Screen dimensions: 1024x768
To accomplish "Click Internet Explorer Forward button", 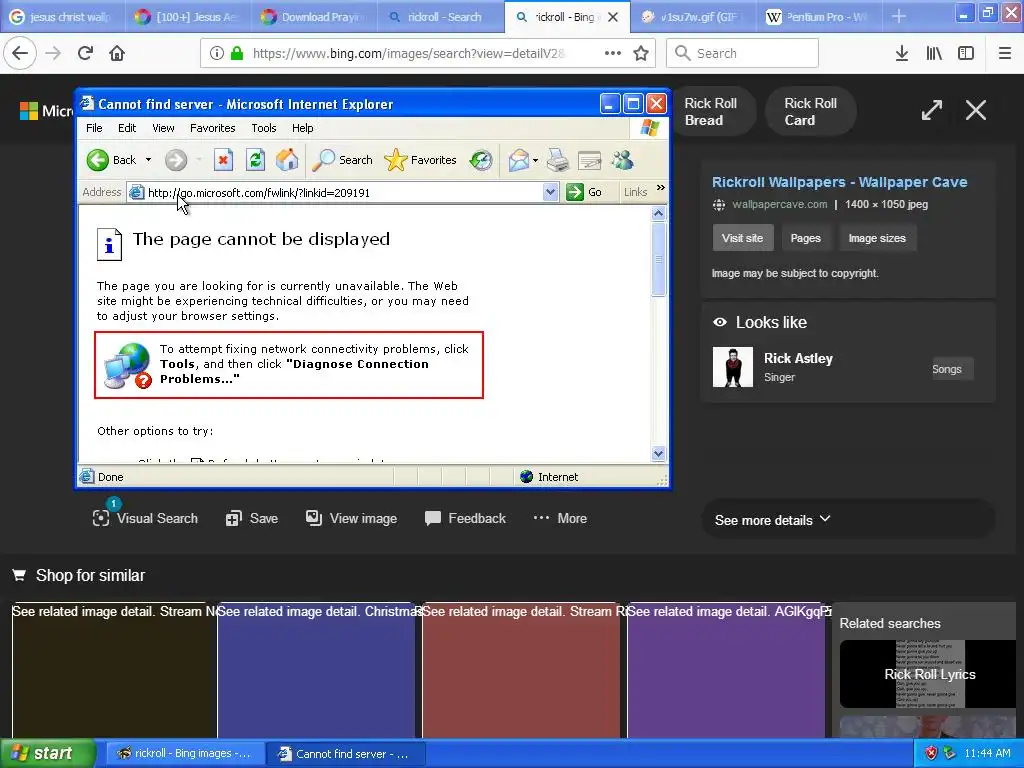I will click(x=176, y=160).
